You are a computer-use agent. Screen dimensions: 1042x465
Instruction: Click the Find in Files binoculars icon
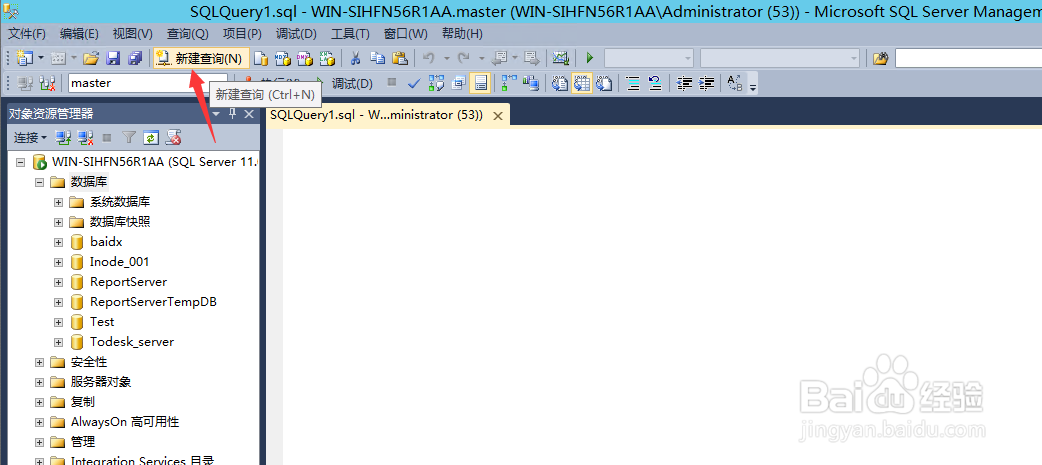(x=881, y=58)
